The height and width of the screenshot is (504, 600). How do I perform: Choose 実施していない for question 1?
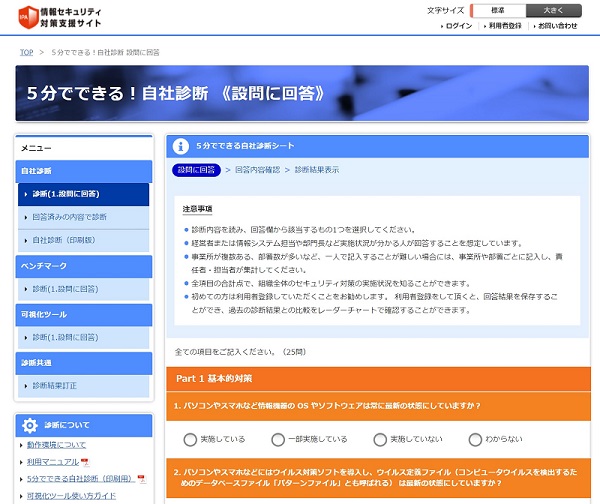pyautogui.click(x=380, y=439)
